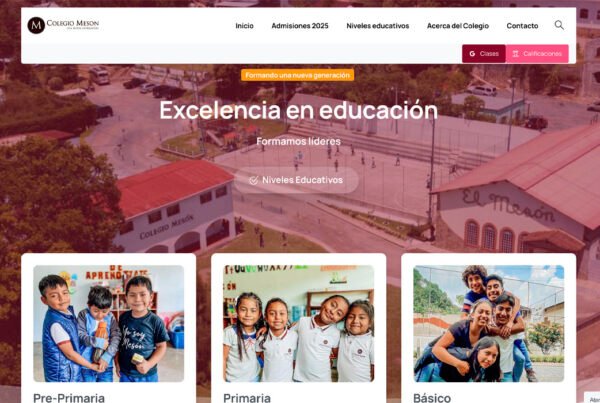600x403 pixels.
Task: Click the Google icon on Clases button
Action: click(x=472, y=54)
